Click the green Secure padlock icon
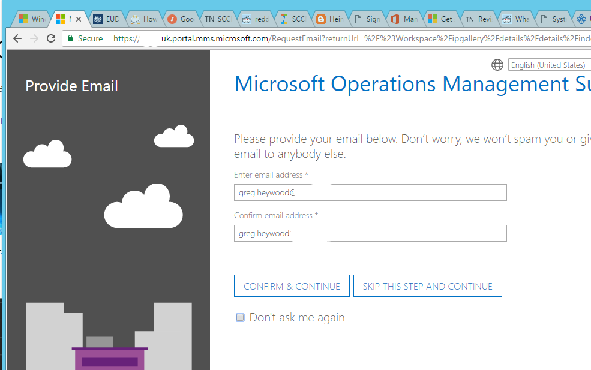 70,38
